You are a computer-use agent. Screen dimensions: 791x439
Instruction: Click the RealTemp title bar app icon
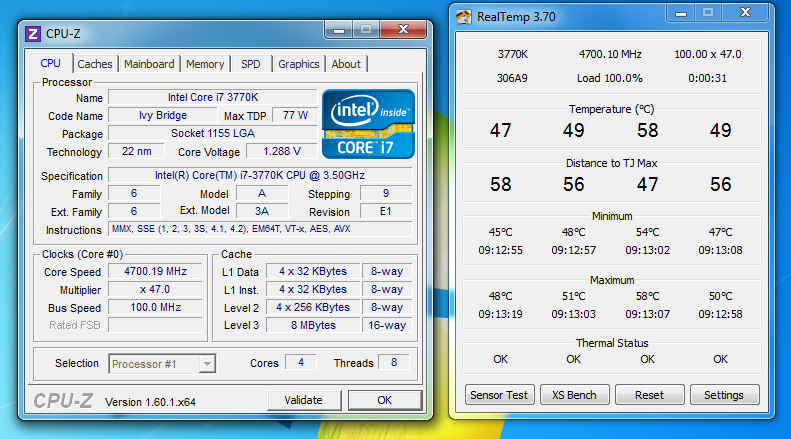463,17
